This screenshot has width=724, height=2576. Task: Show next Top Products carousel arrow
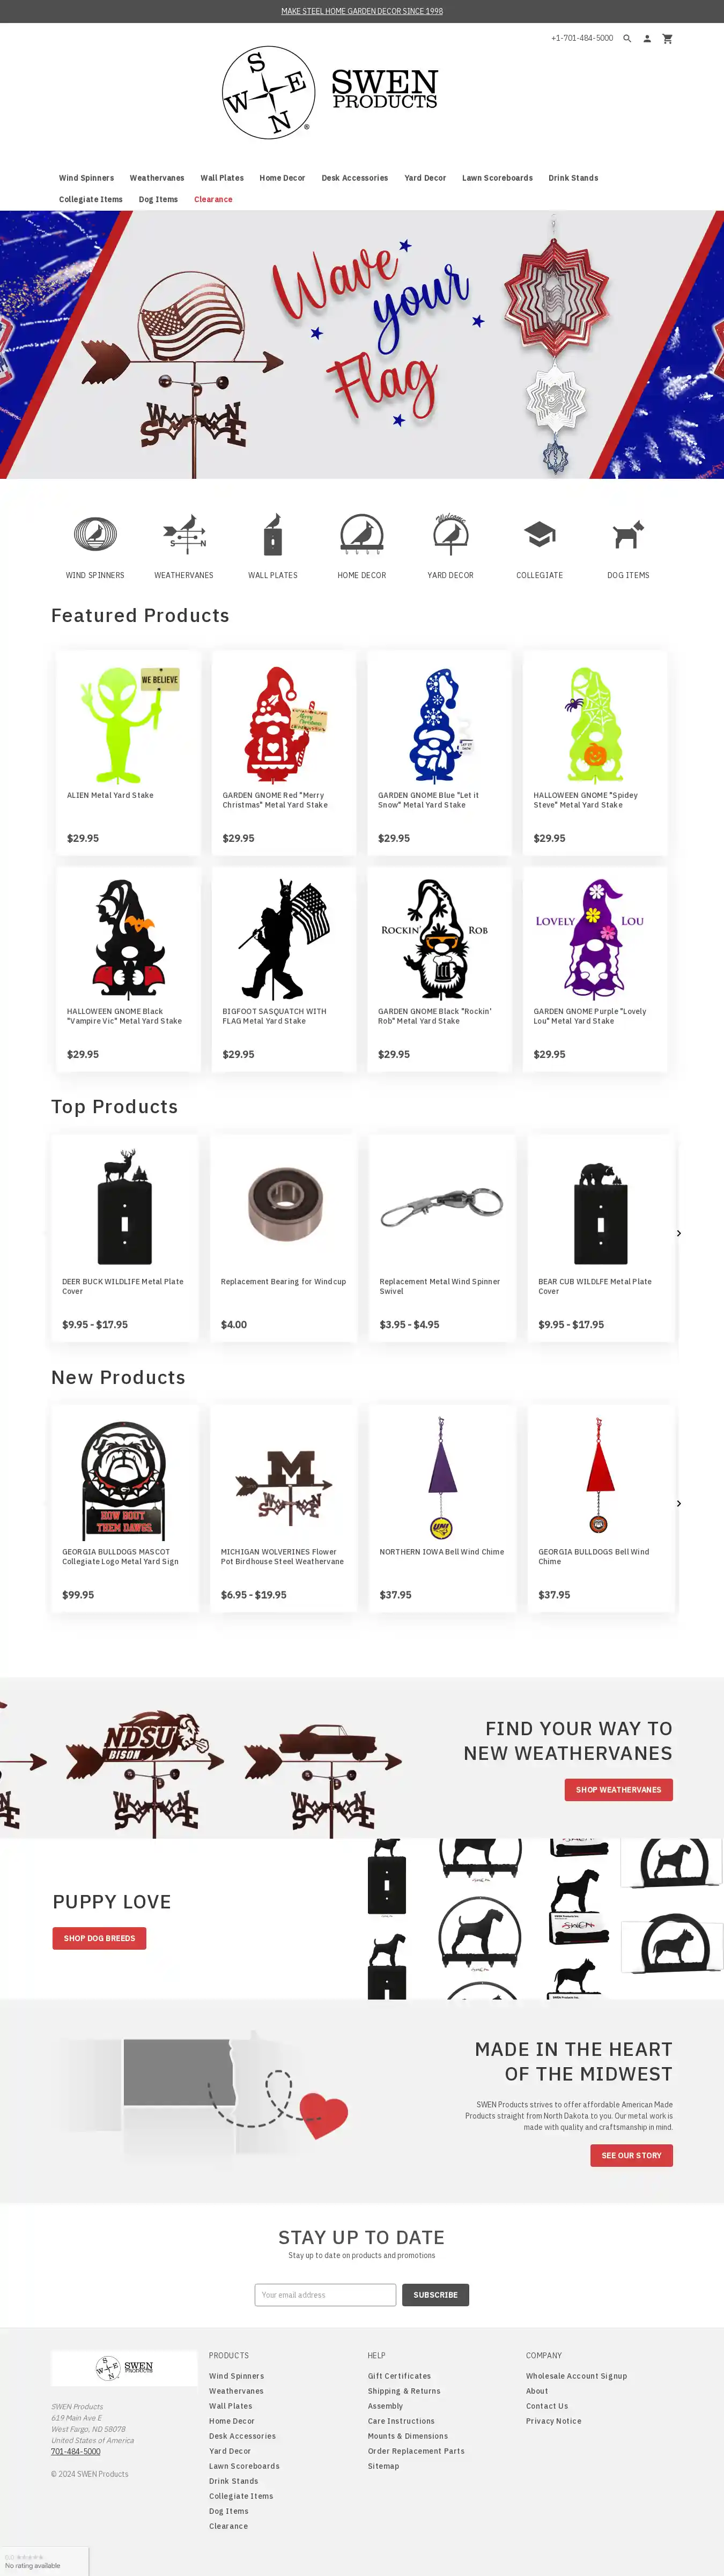click(679, 1233)
